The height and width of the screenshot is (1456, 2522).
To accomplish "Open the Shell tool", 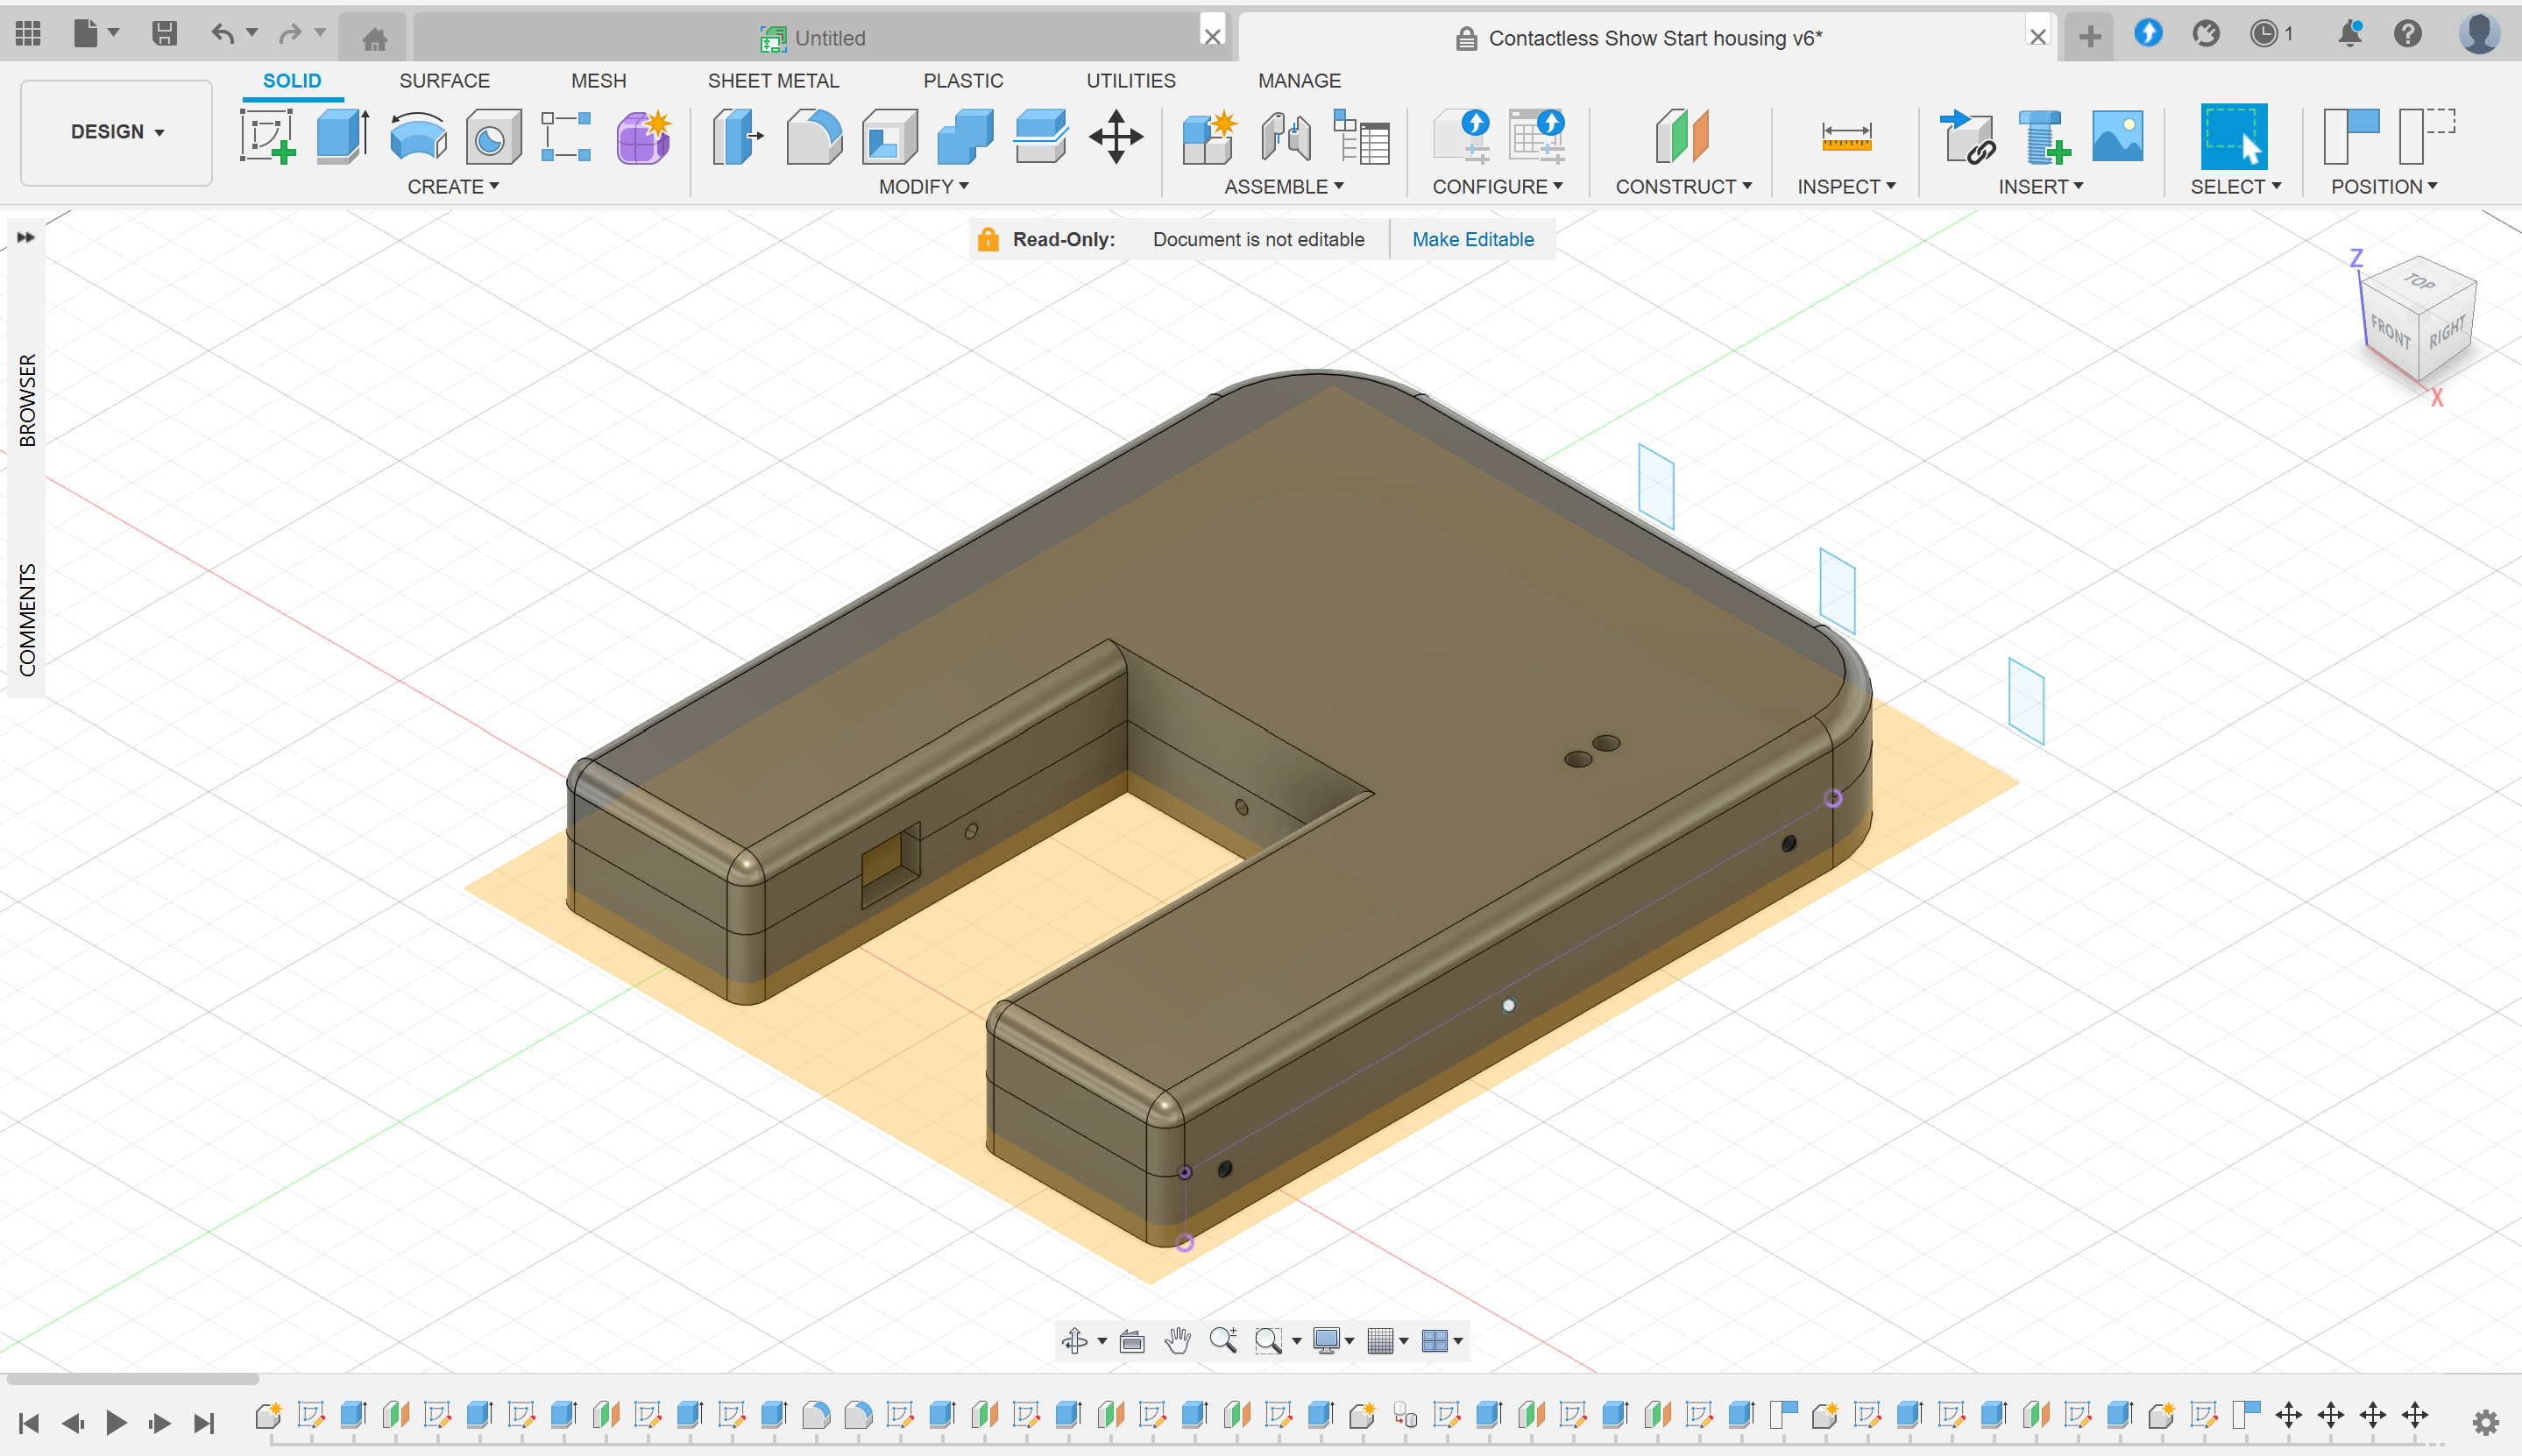I will (890, 137).
